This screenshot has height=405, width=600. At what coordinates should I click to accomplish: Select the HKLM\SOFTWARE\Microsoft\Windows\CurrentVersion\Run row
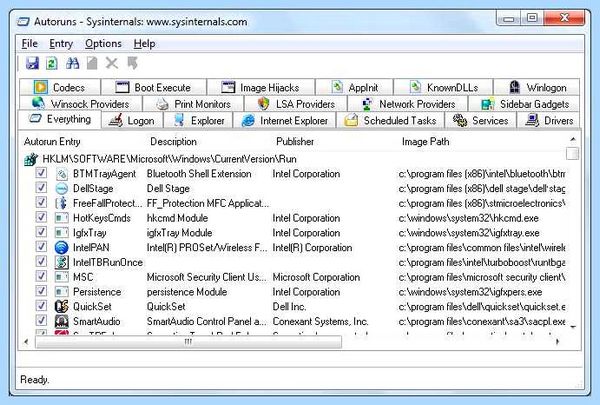[169, 159]
